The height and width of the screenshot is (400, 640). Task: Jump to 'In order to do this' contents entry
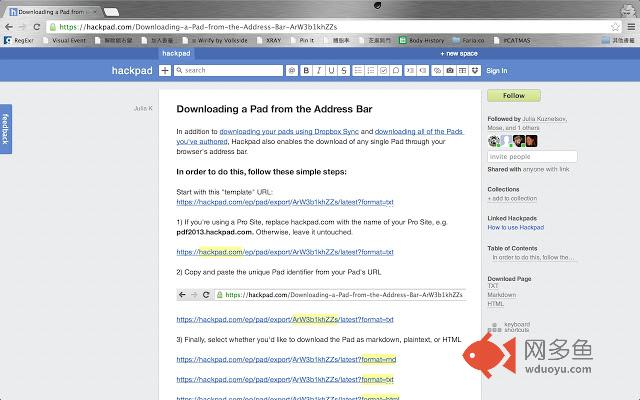[x=533, y=258]
